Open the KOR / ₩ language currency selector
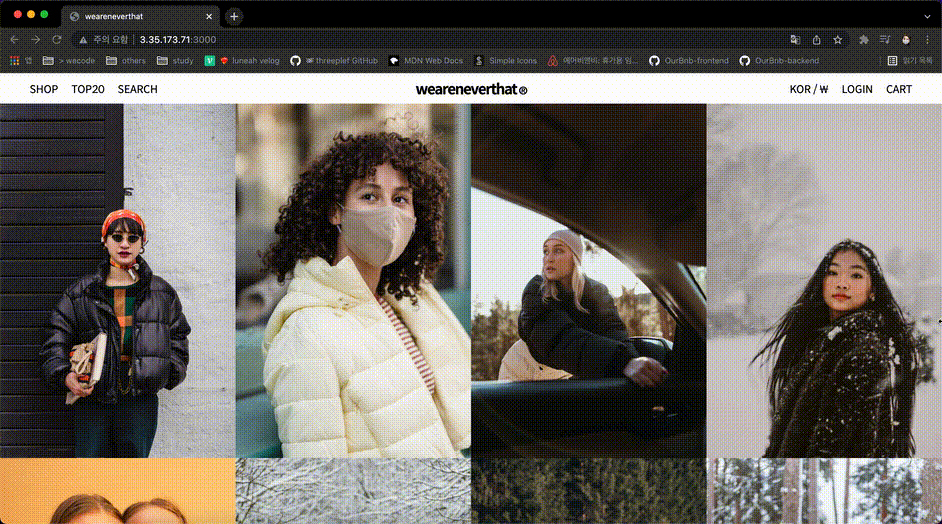 tap(809, 89)
